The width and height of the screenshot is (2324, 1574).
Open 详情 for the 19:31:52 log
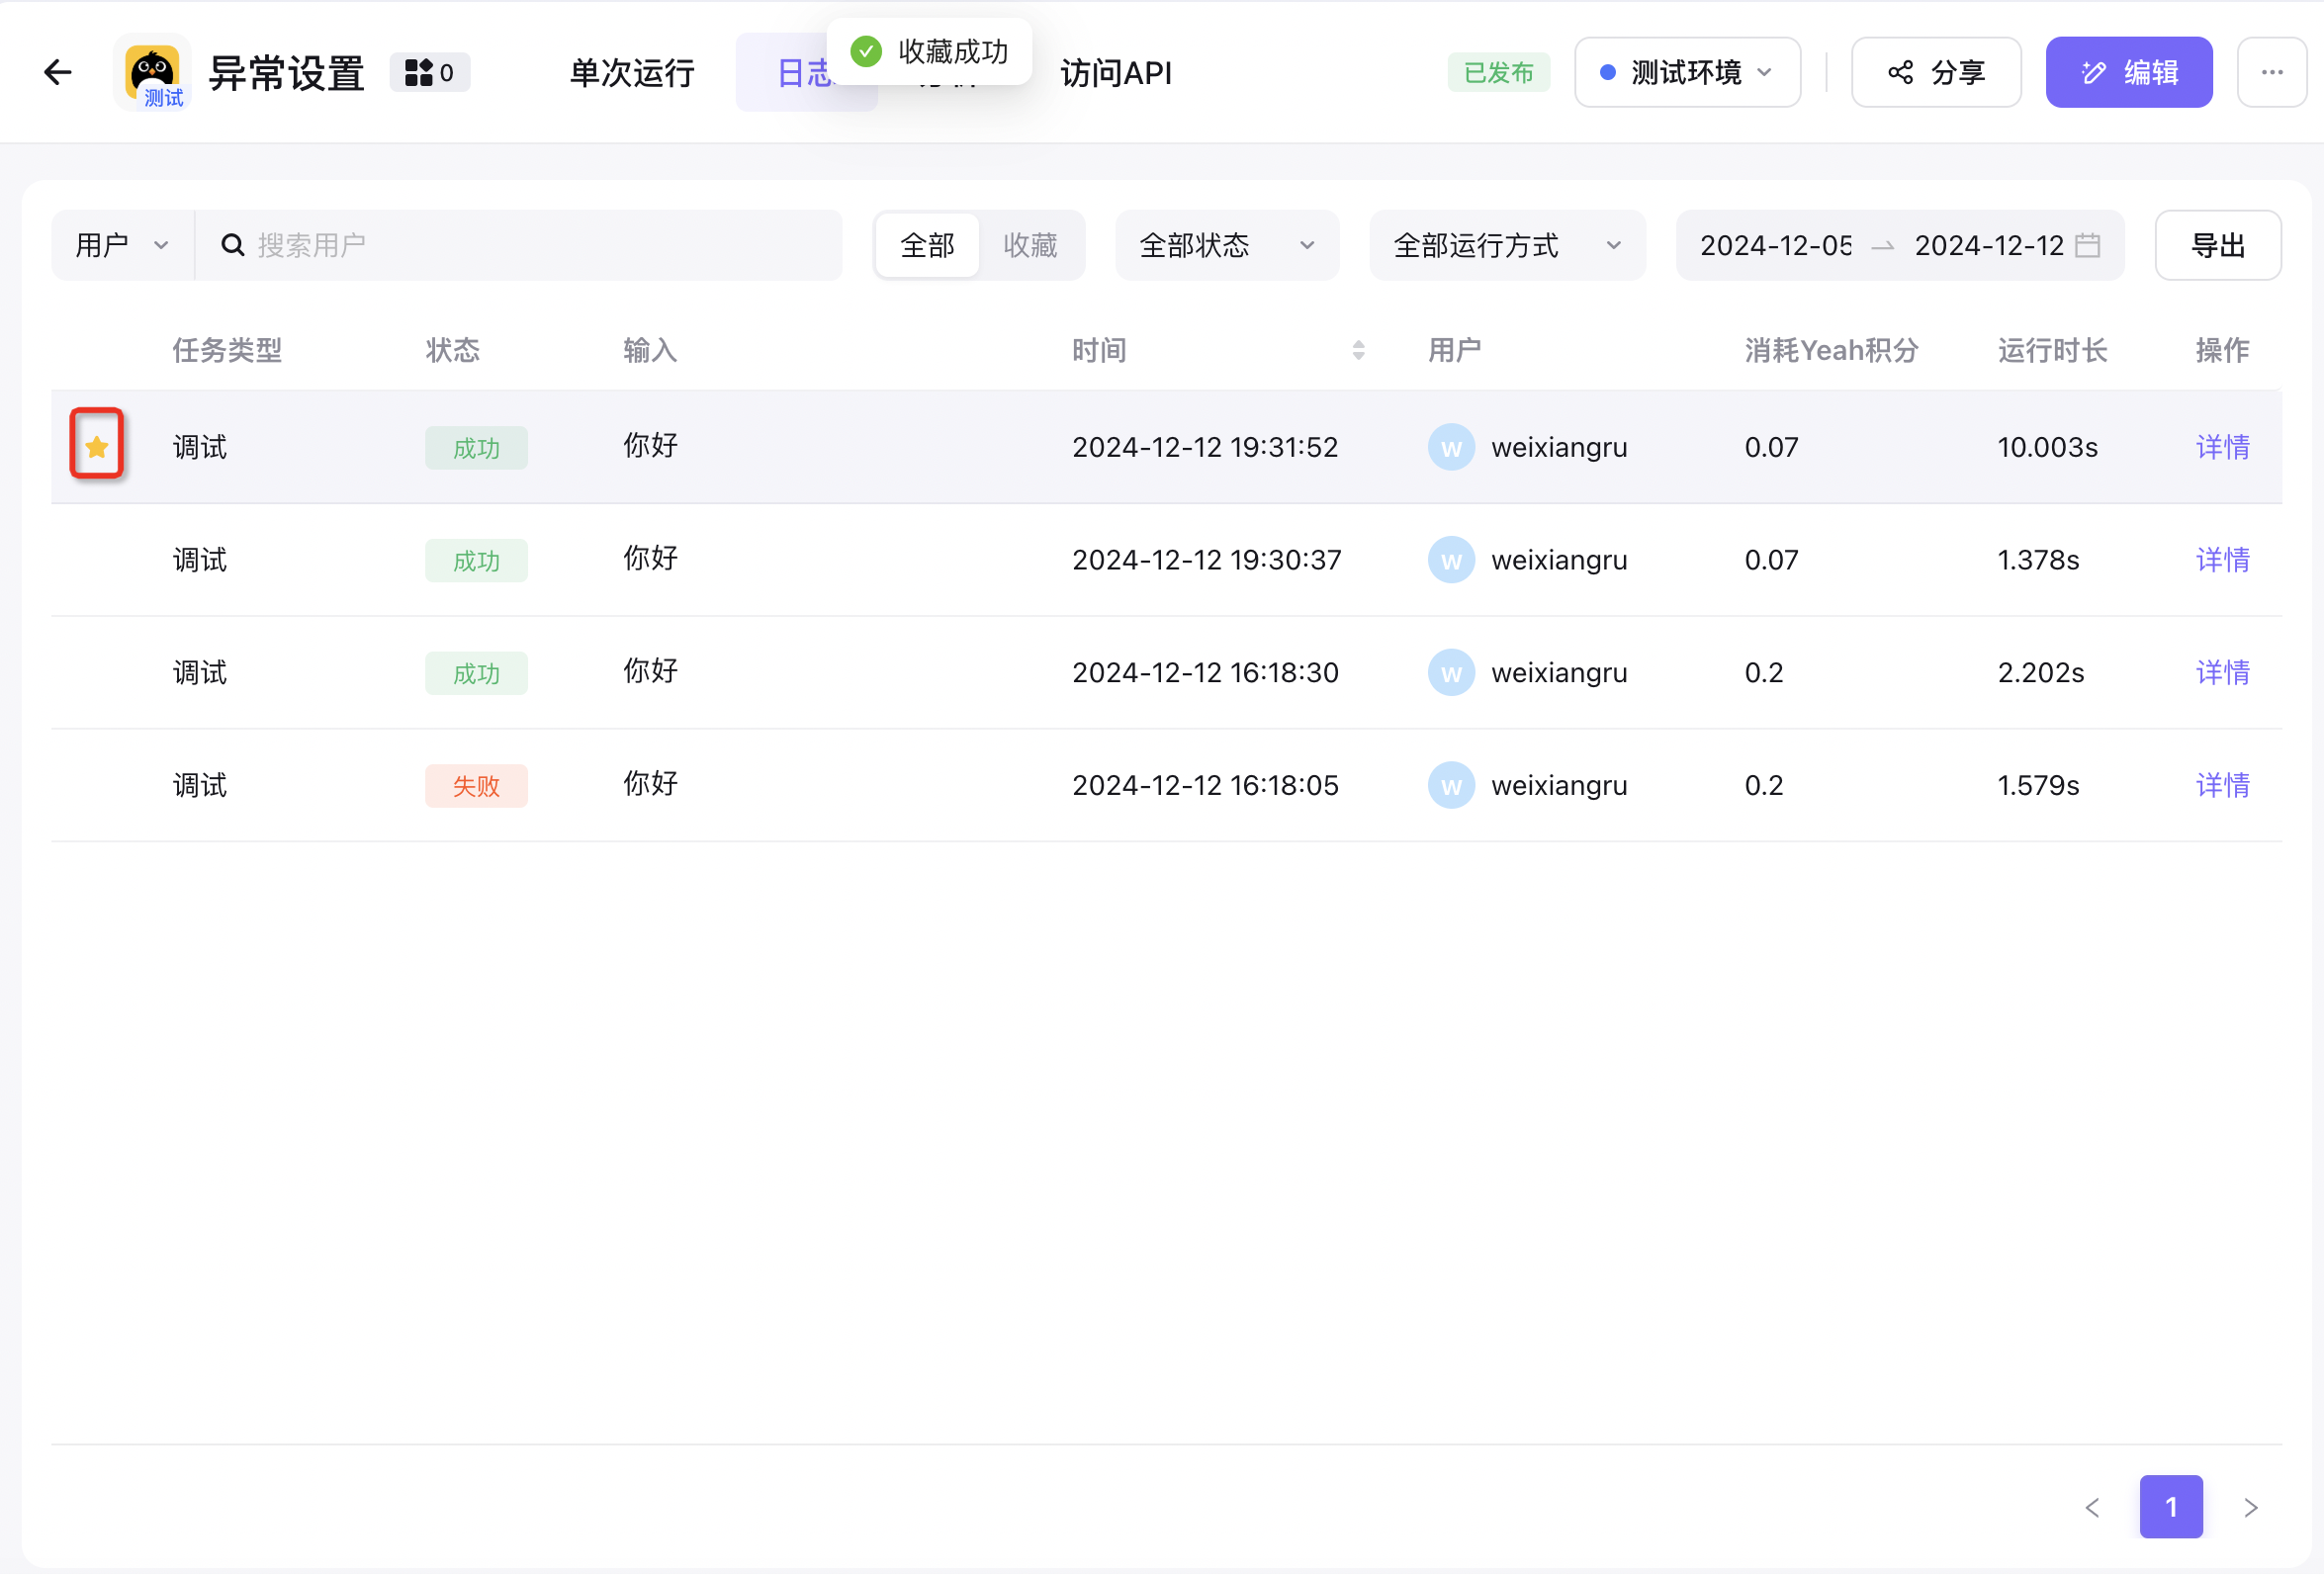point(2222,447)
